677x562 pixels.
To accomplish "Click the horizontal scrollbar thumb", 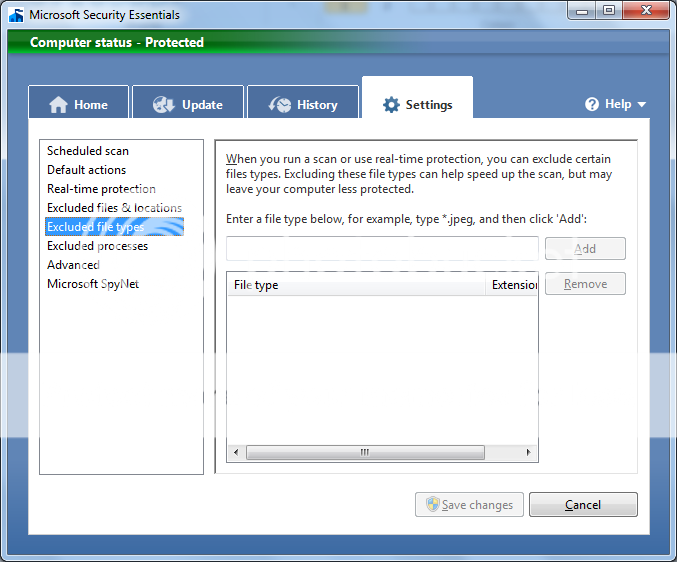I will point(365,452).
